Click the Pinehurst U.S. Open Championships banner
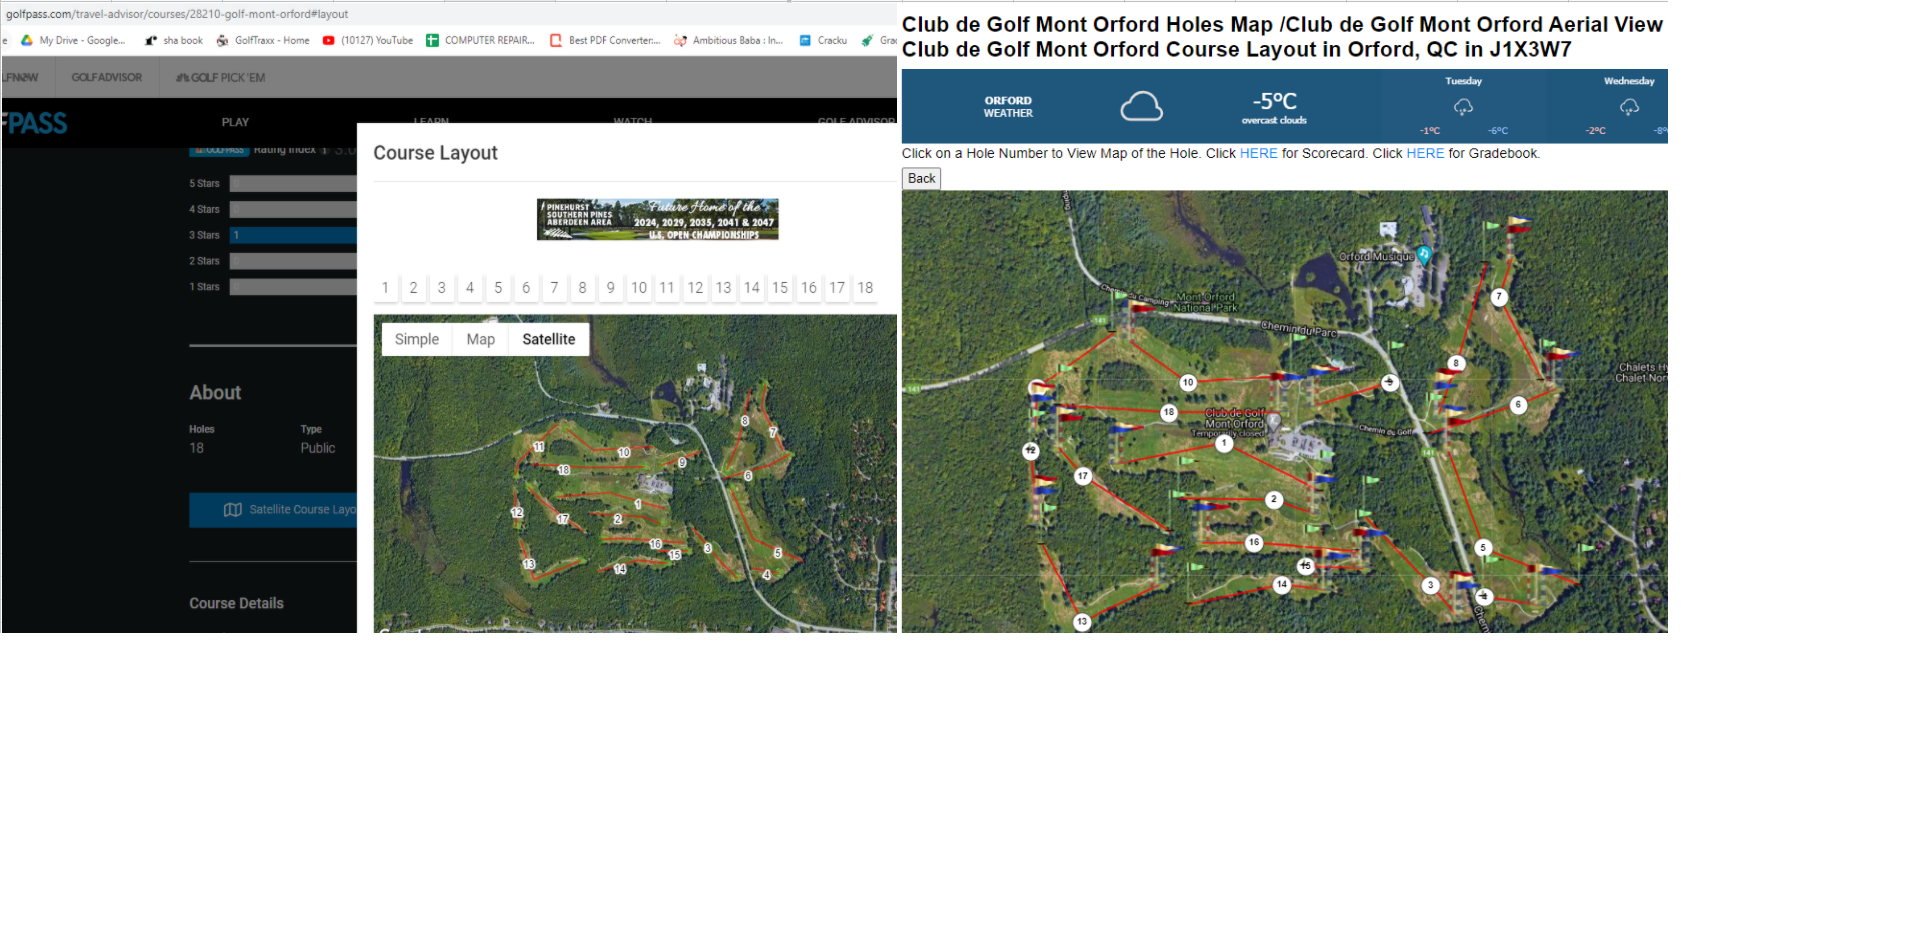The image size is (1914, 935). point(657,220)
